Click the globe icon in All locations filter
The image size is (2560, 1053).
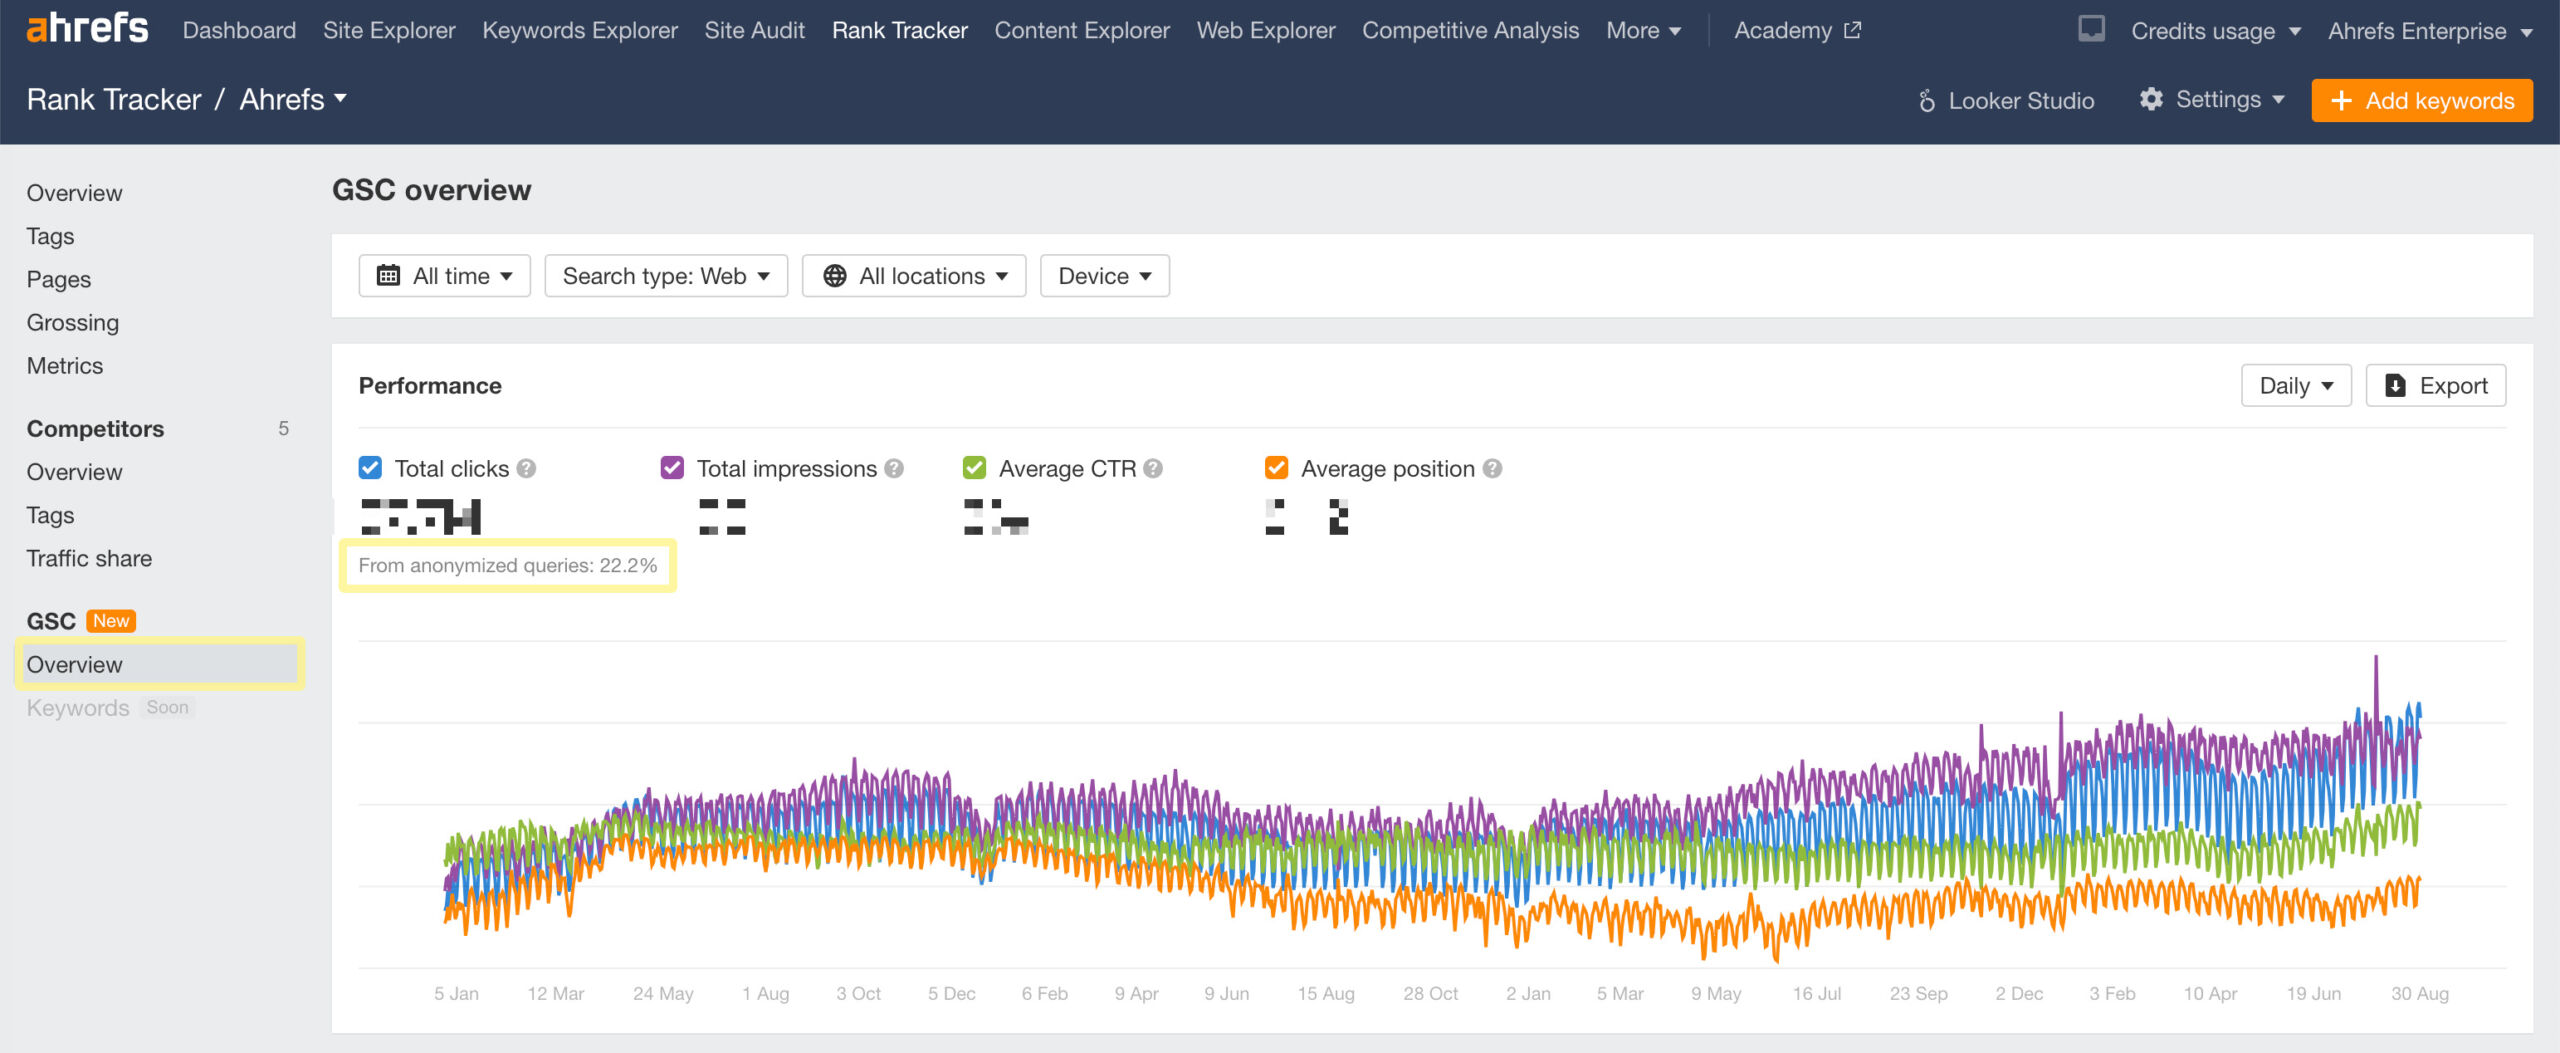tap(836, 276)
